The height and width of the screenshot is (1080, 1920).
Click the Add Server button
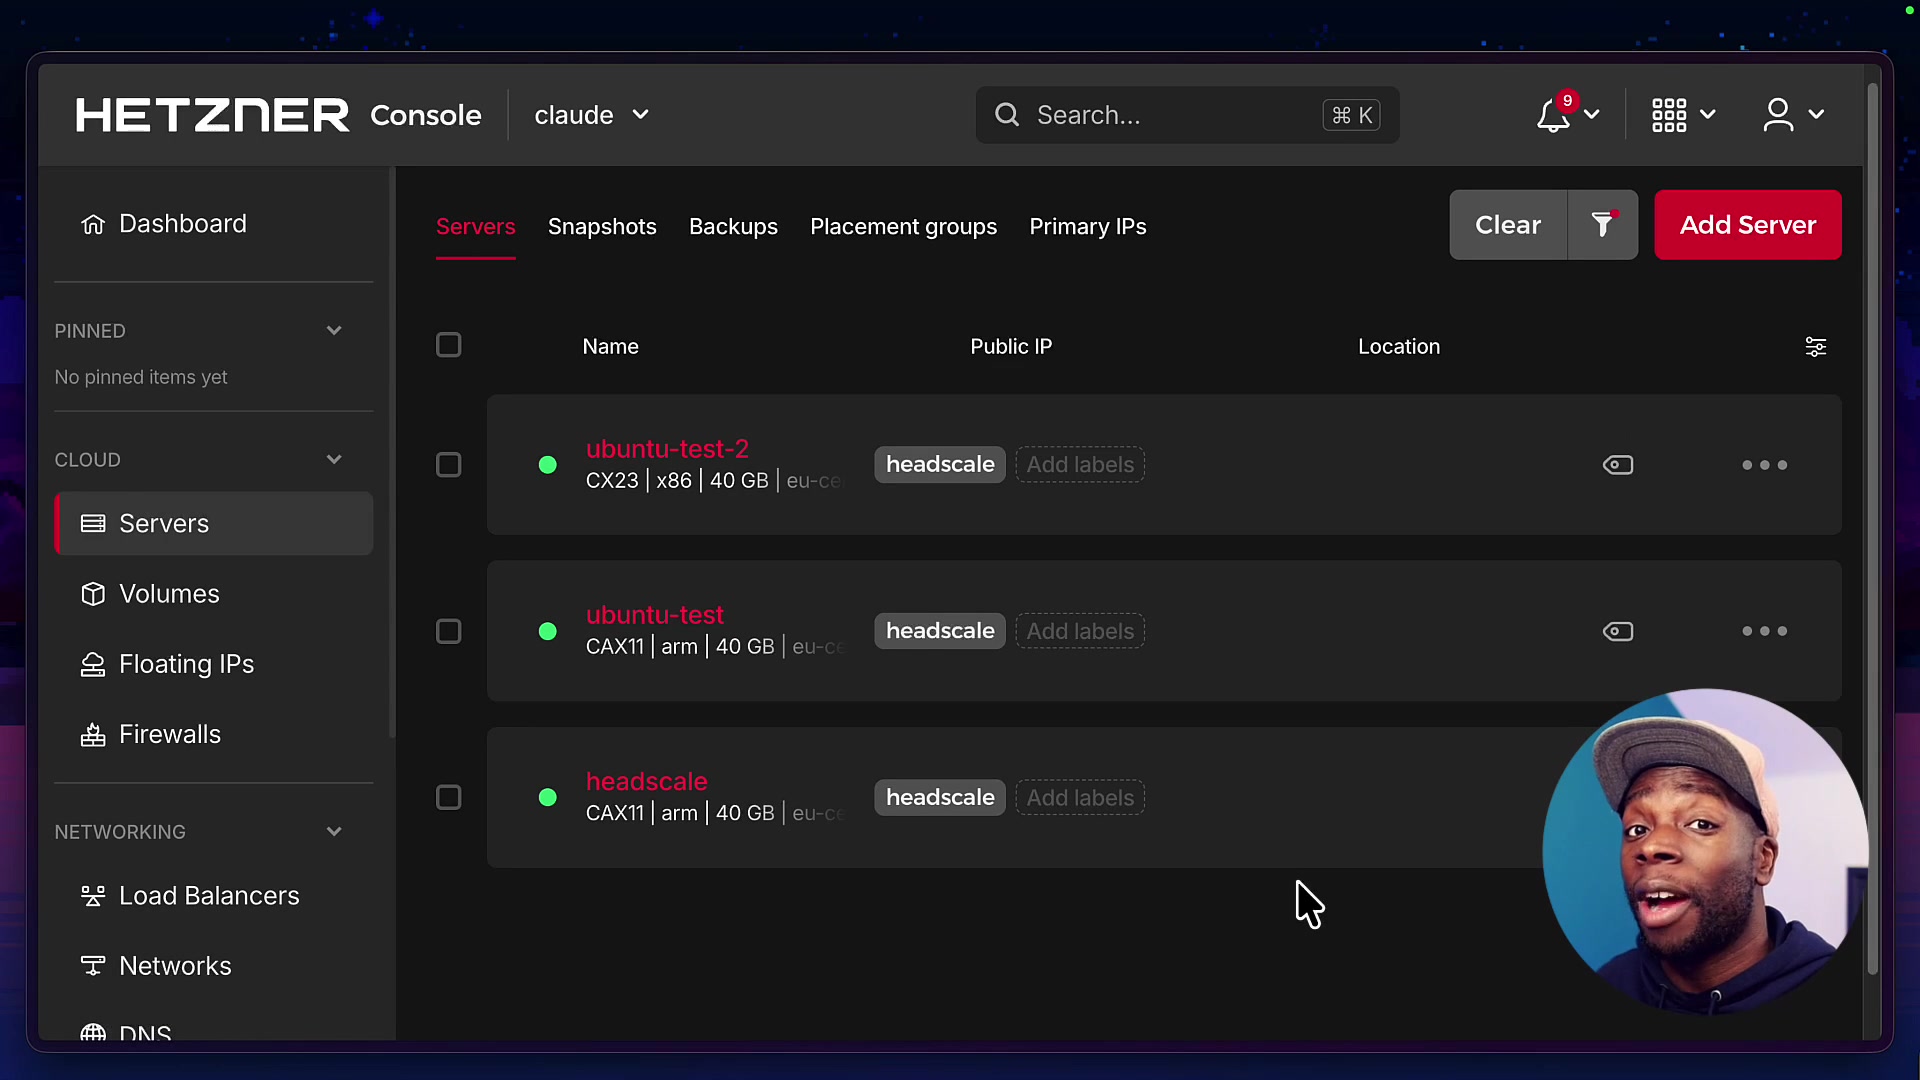pyautogui.click(x=1749, y=225)
